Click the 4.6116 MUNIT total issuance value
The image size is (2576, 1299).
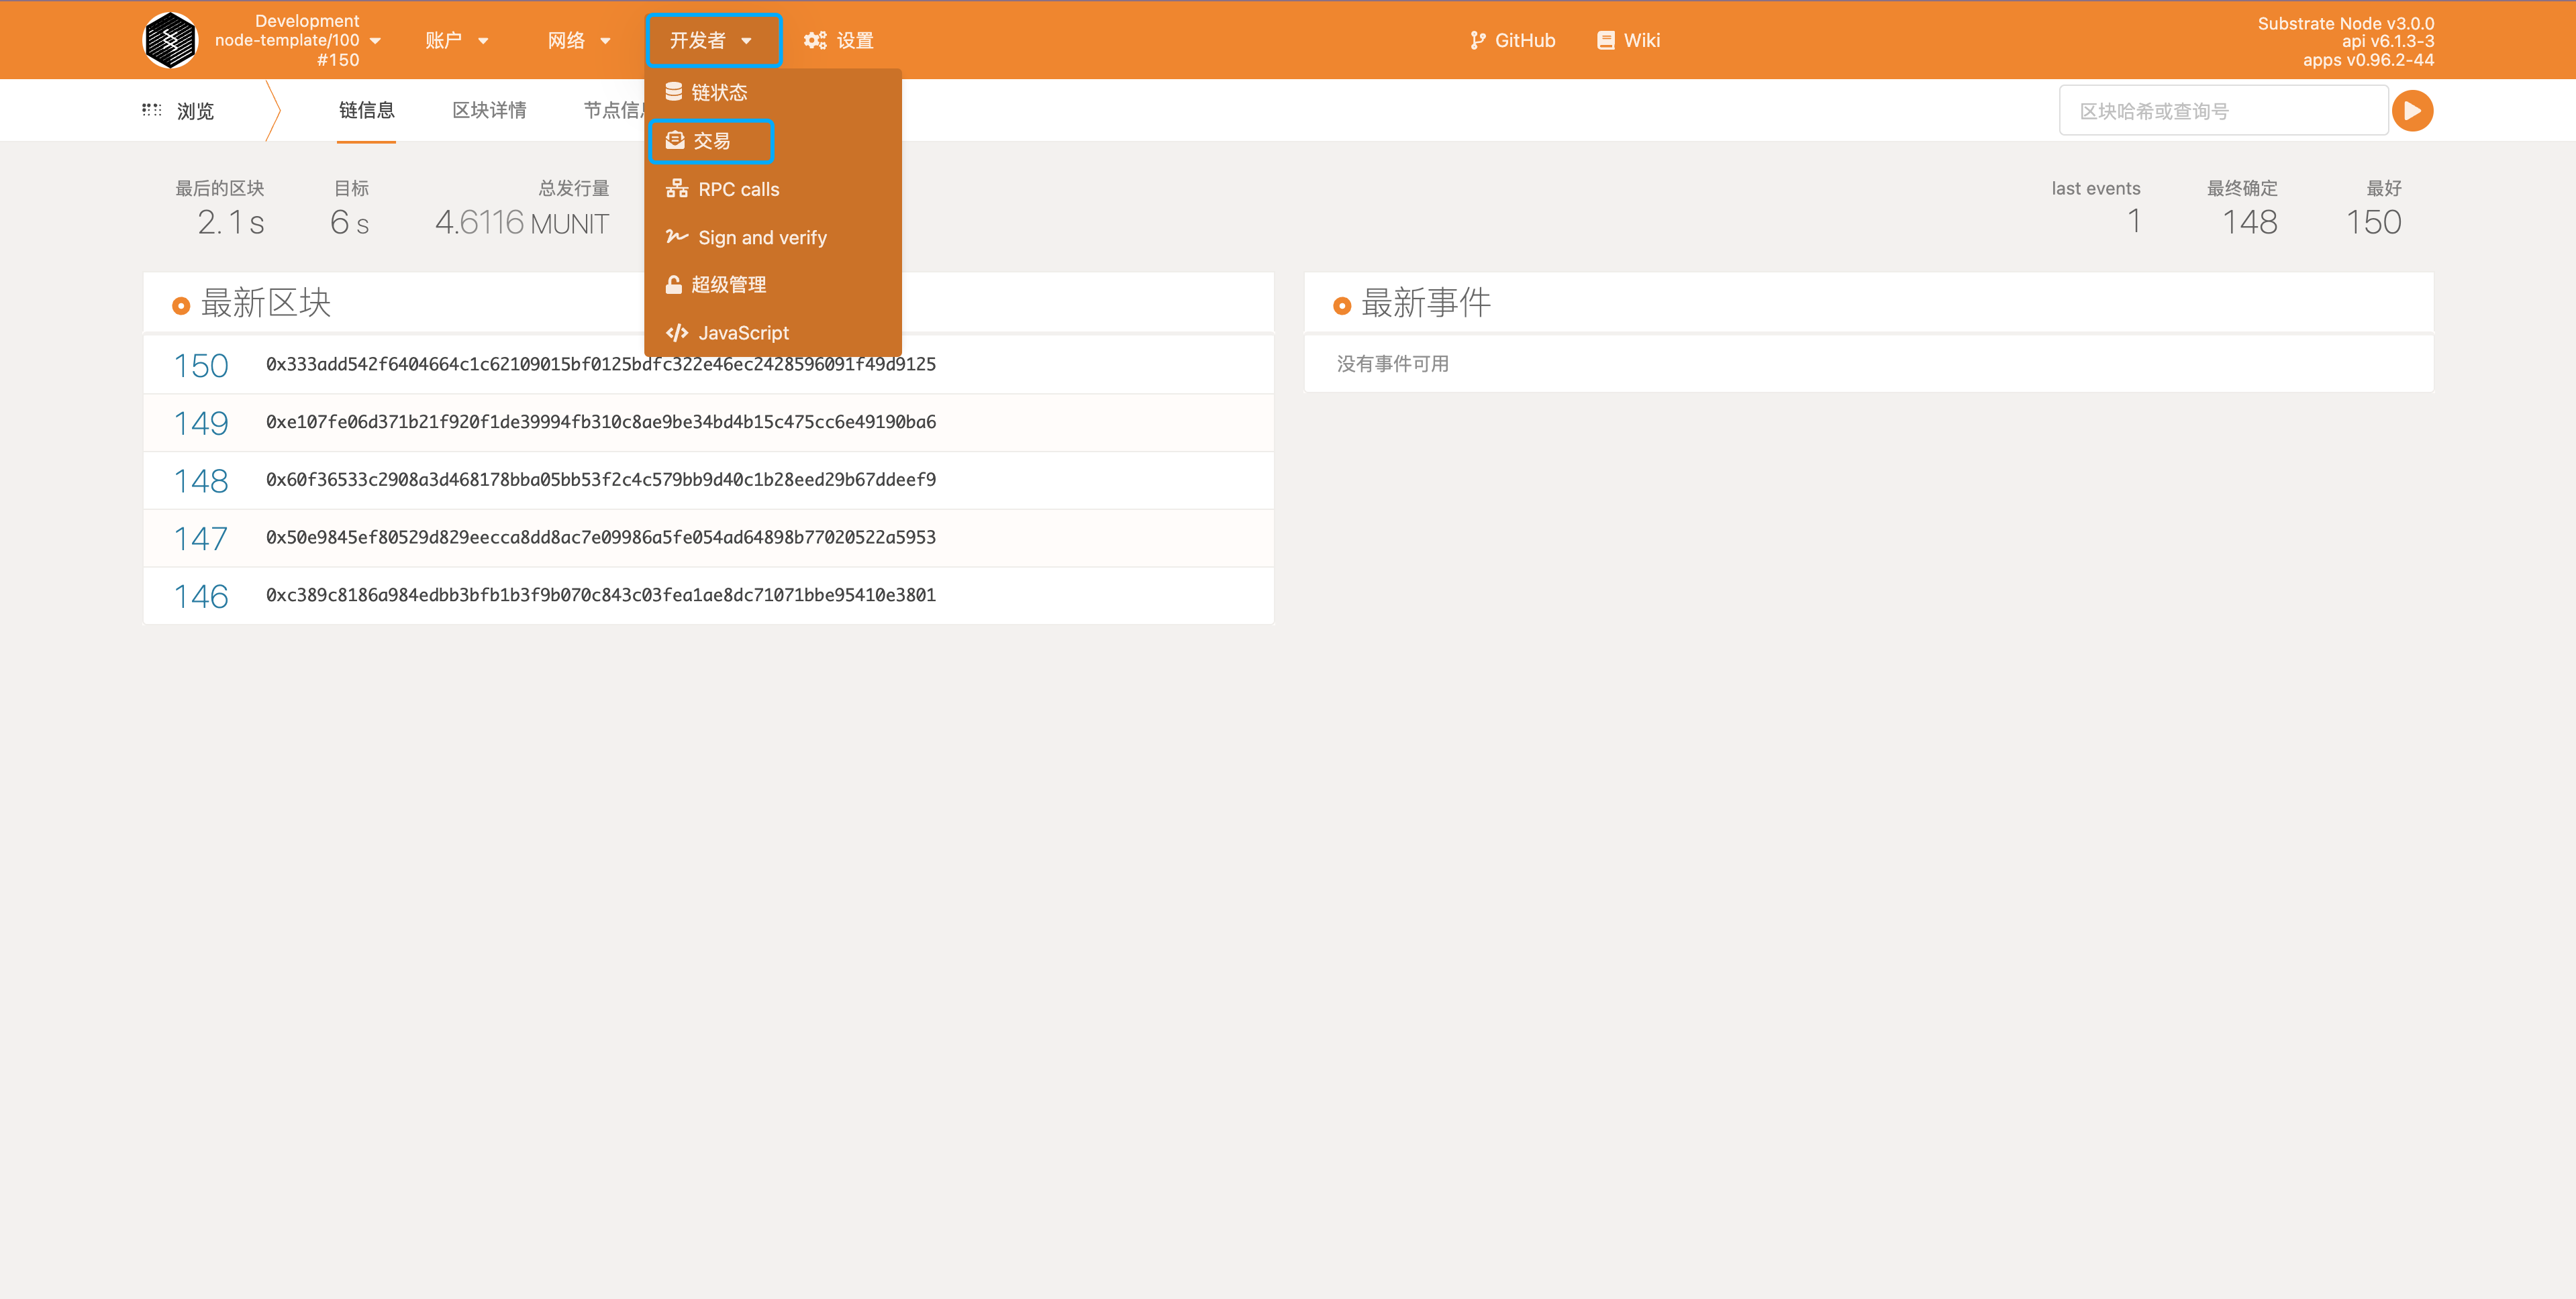pyautogui.click(x=522, y=222)
